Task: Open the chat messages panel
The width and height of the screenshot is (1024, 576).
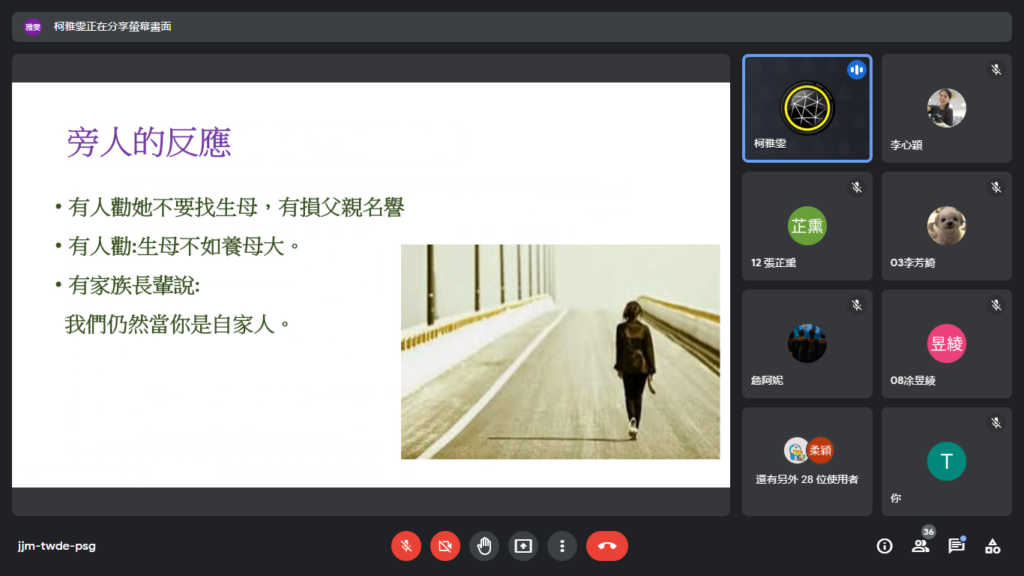Action: pos(957,546)
